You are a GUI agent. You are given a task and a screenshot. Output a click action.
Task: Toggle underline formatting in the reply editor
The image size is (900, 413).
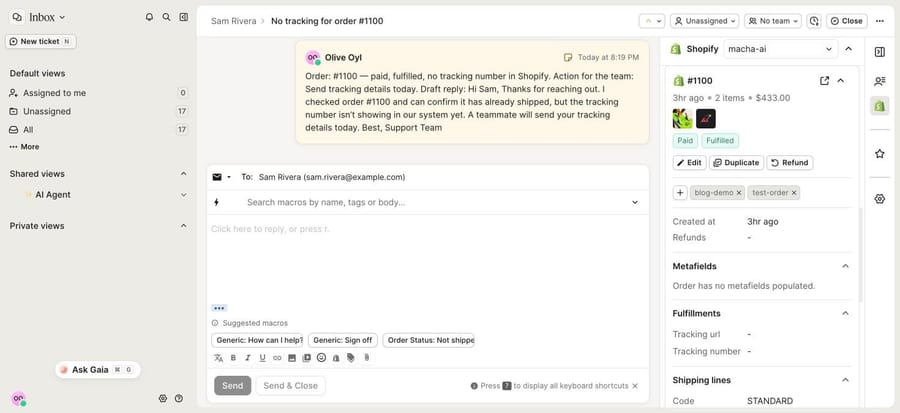tap(262, 357)
